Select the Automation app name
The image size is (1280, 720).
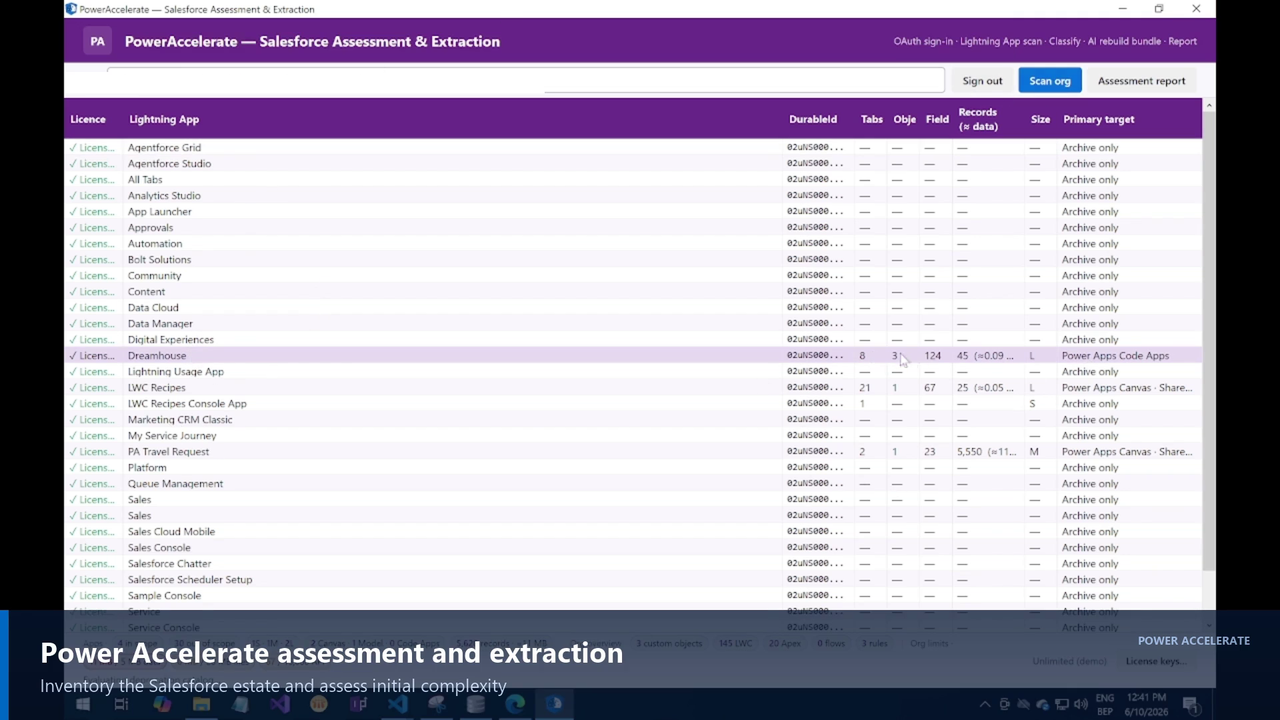(155, 244)
